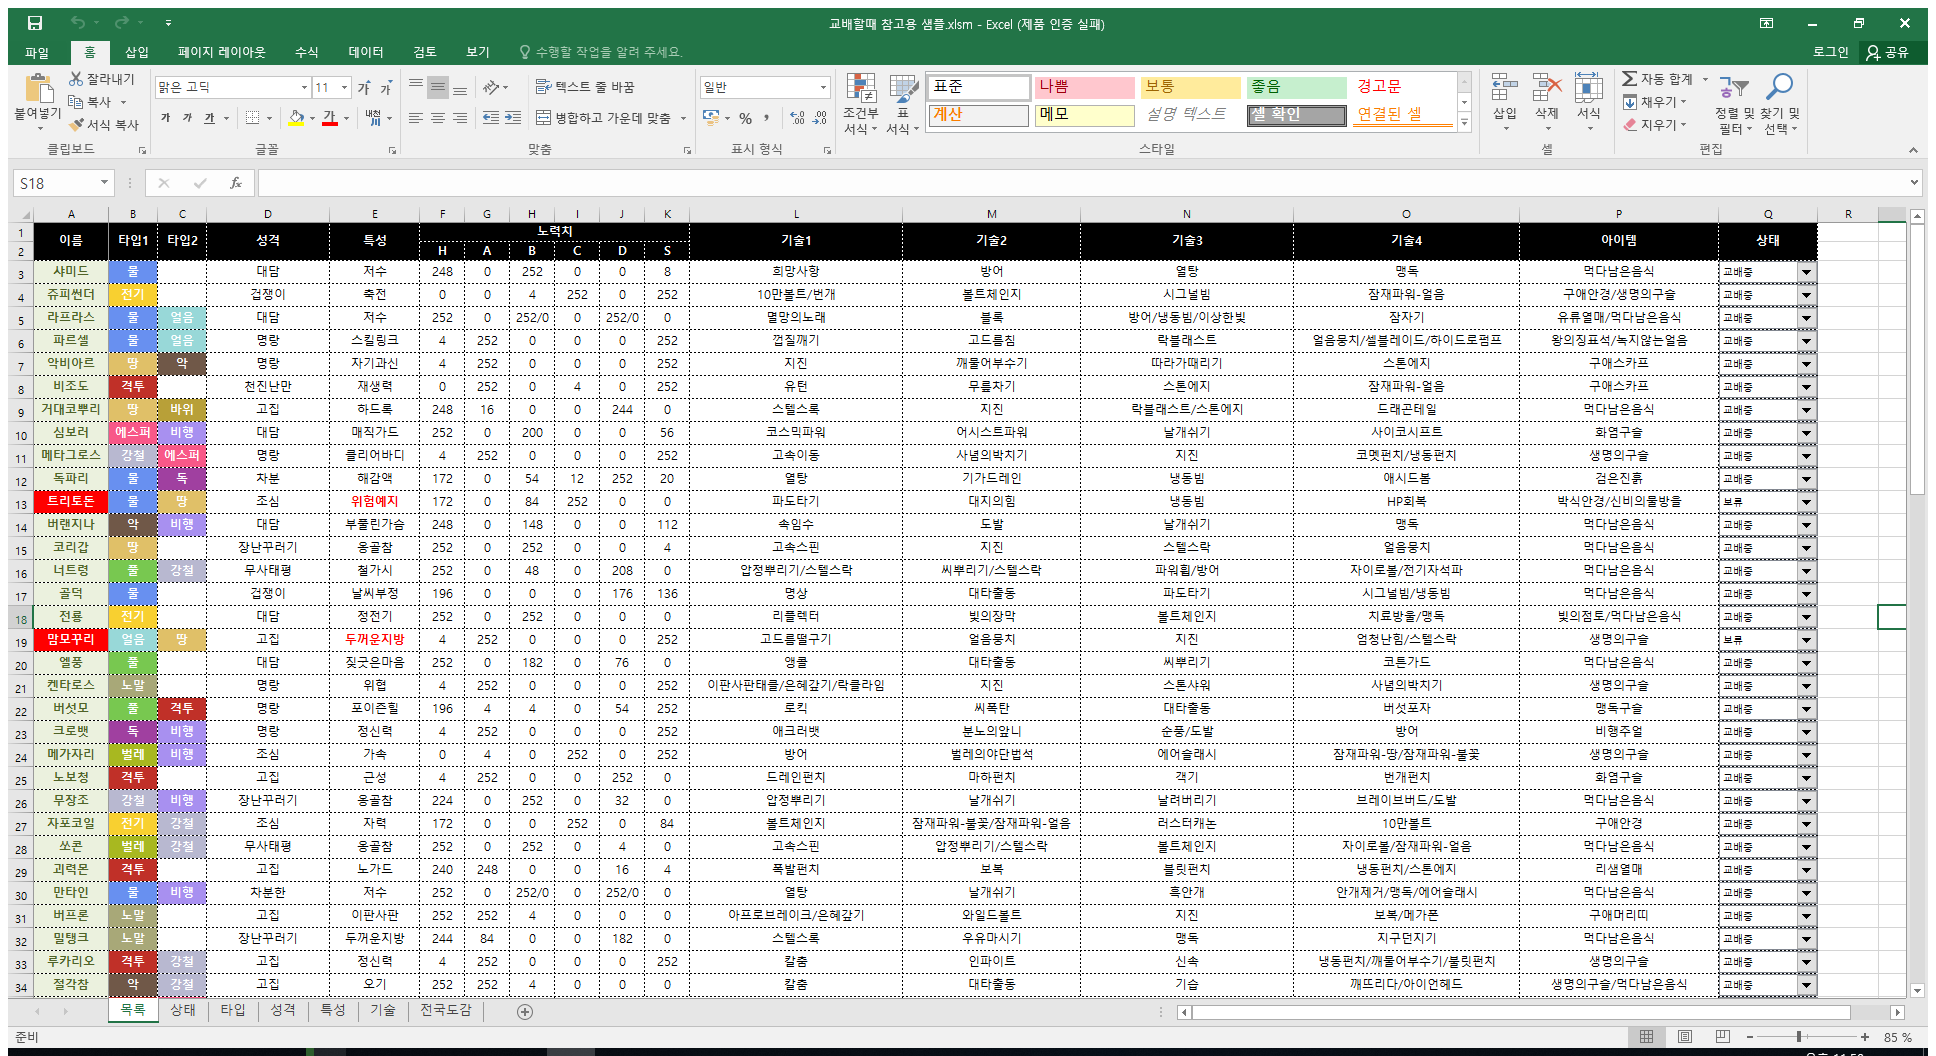Toggle Wrap Text (텍스트 줄 바꿈)
Viewport: 1936px width, 1056px height.
(x=543, y=87)
